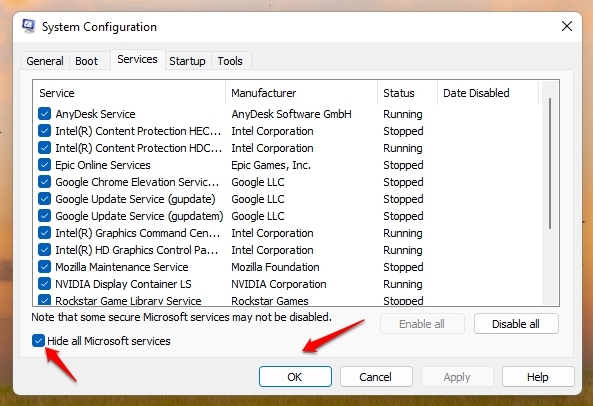Click Mozilla Foundation manufacturer cell
This screenshot has width=593, height=406.
[275, 267]
